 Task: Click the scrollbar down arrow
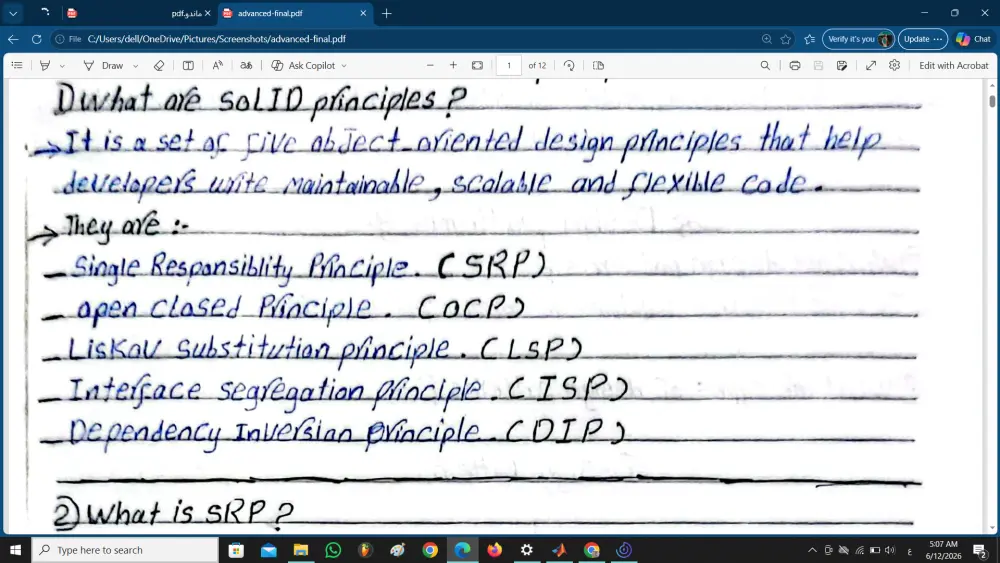(992, 528)
